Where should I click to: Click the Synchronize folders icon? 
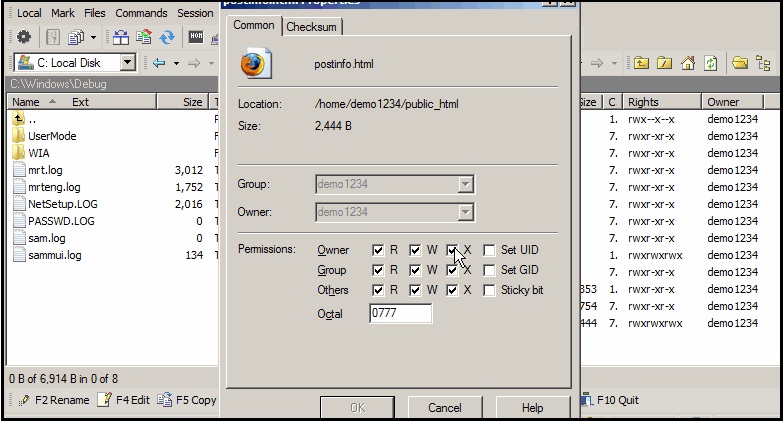click(x=144, y=37)
